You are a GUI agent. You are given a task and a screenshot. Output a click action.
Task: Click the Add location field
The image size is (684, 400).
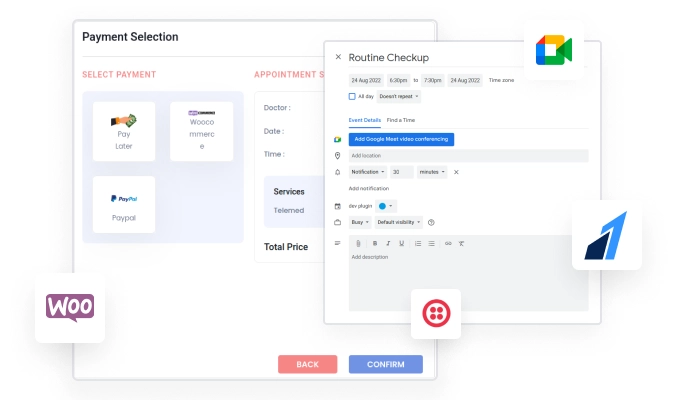point(469,156)
